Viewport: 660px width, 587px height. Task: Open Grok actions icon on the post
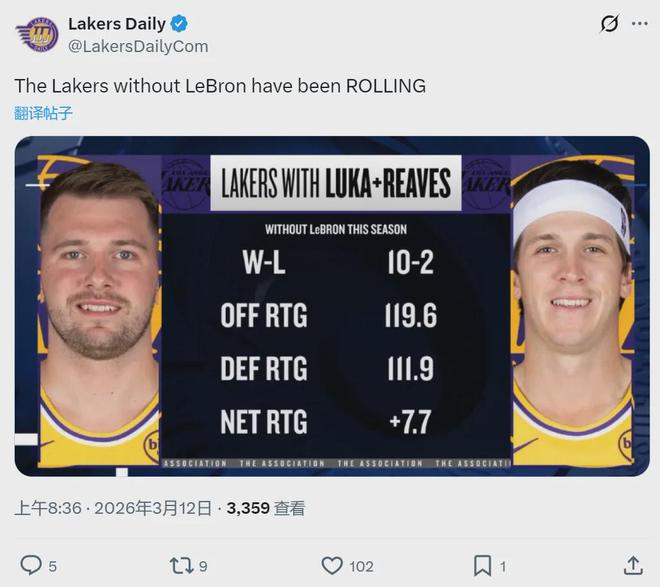608,23
